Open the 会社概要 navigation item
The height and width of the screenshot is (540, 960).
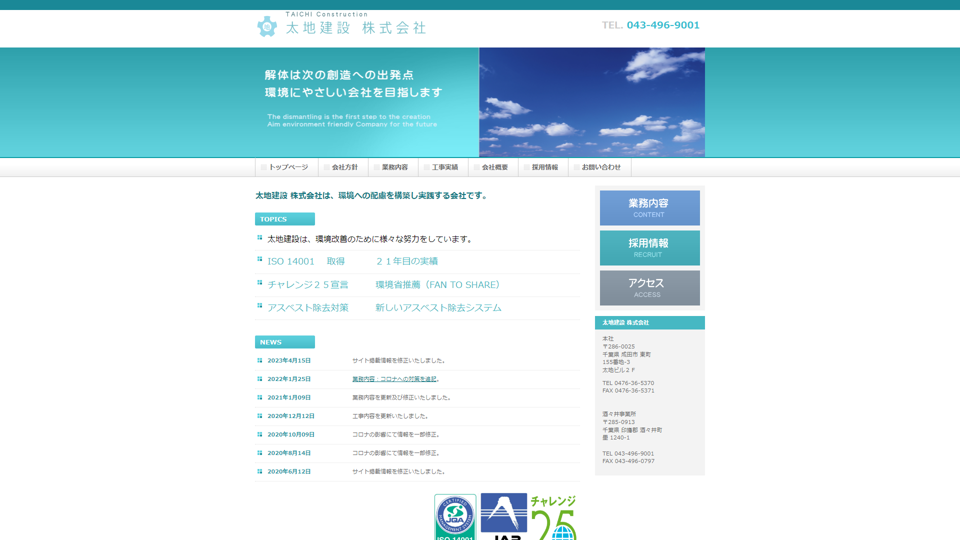494,168
